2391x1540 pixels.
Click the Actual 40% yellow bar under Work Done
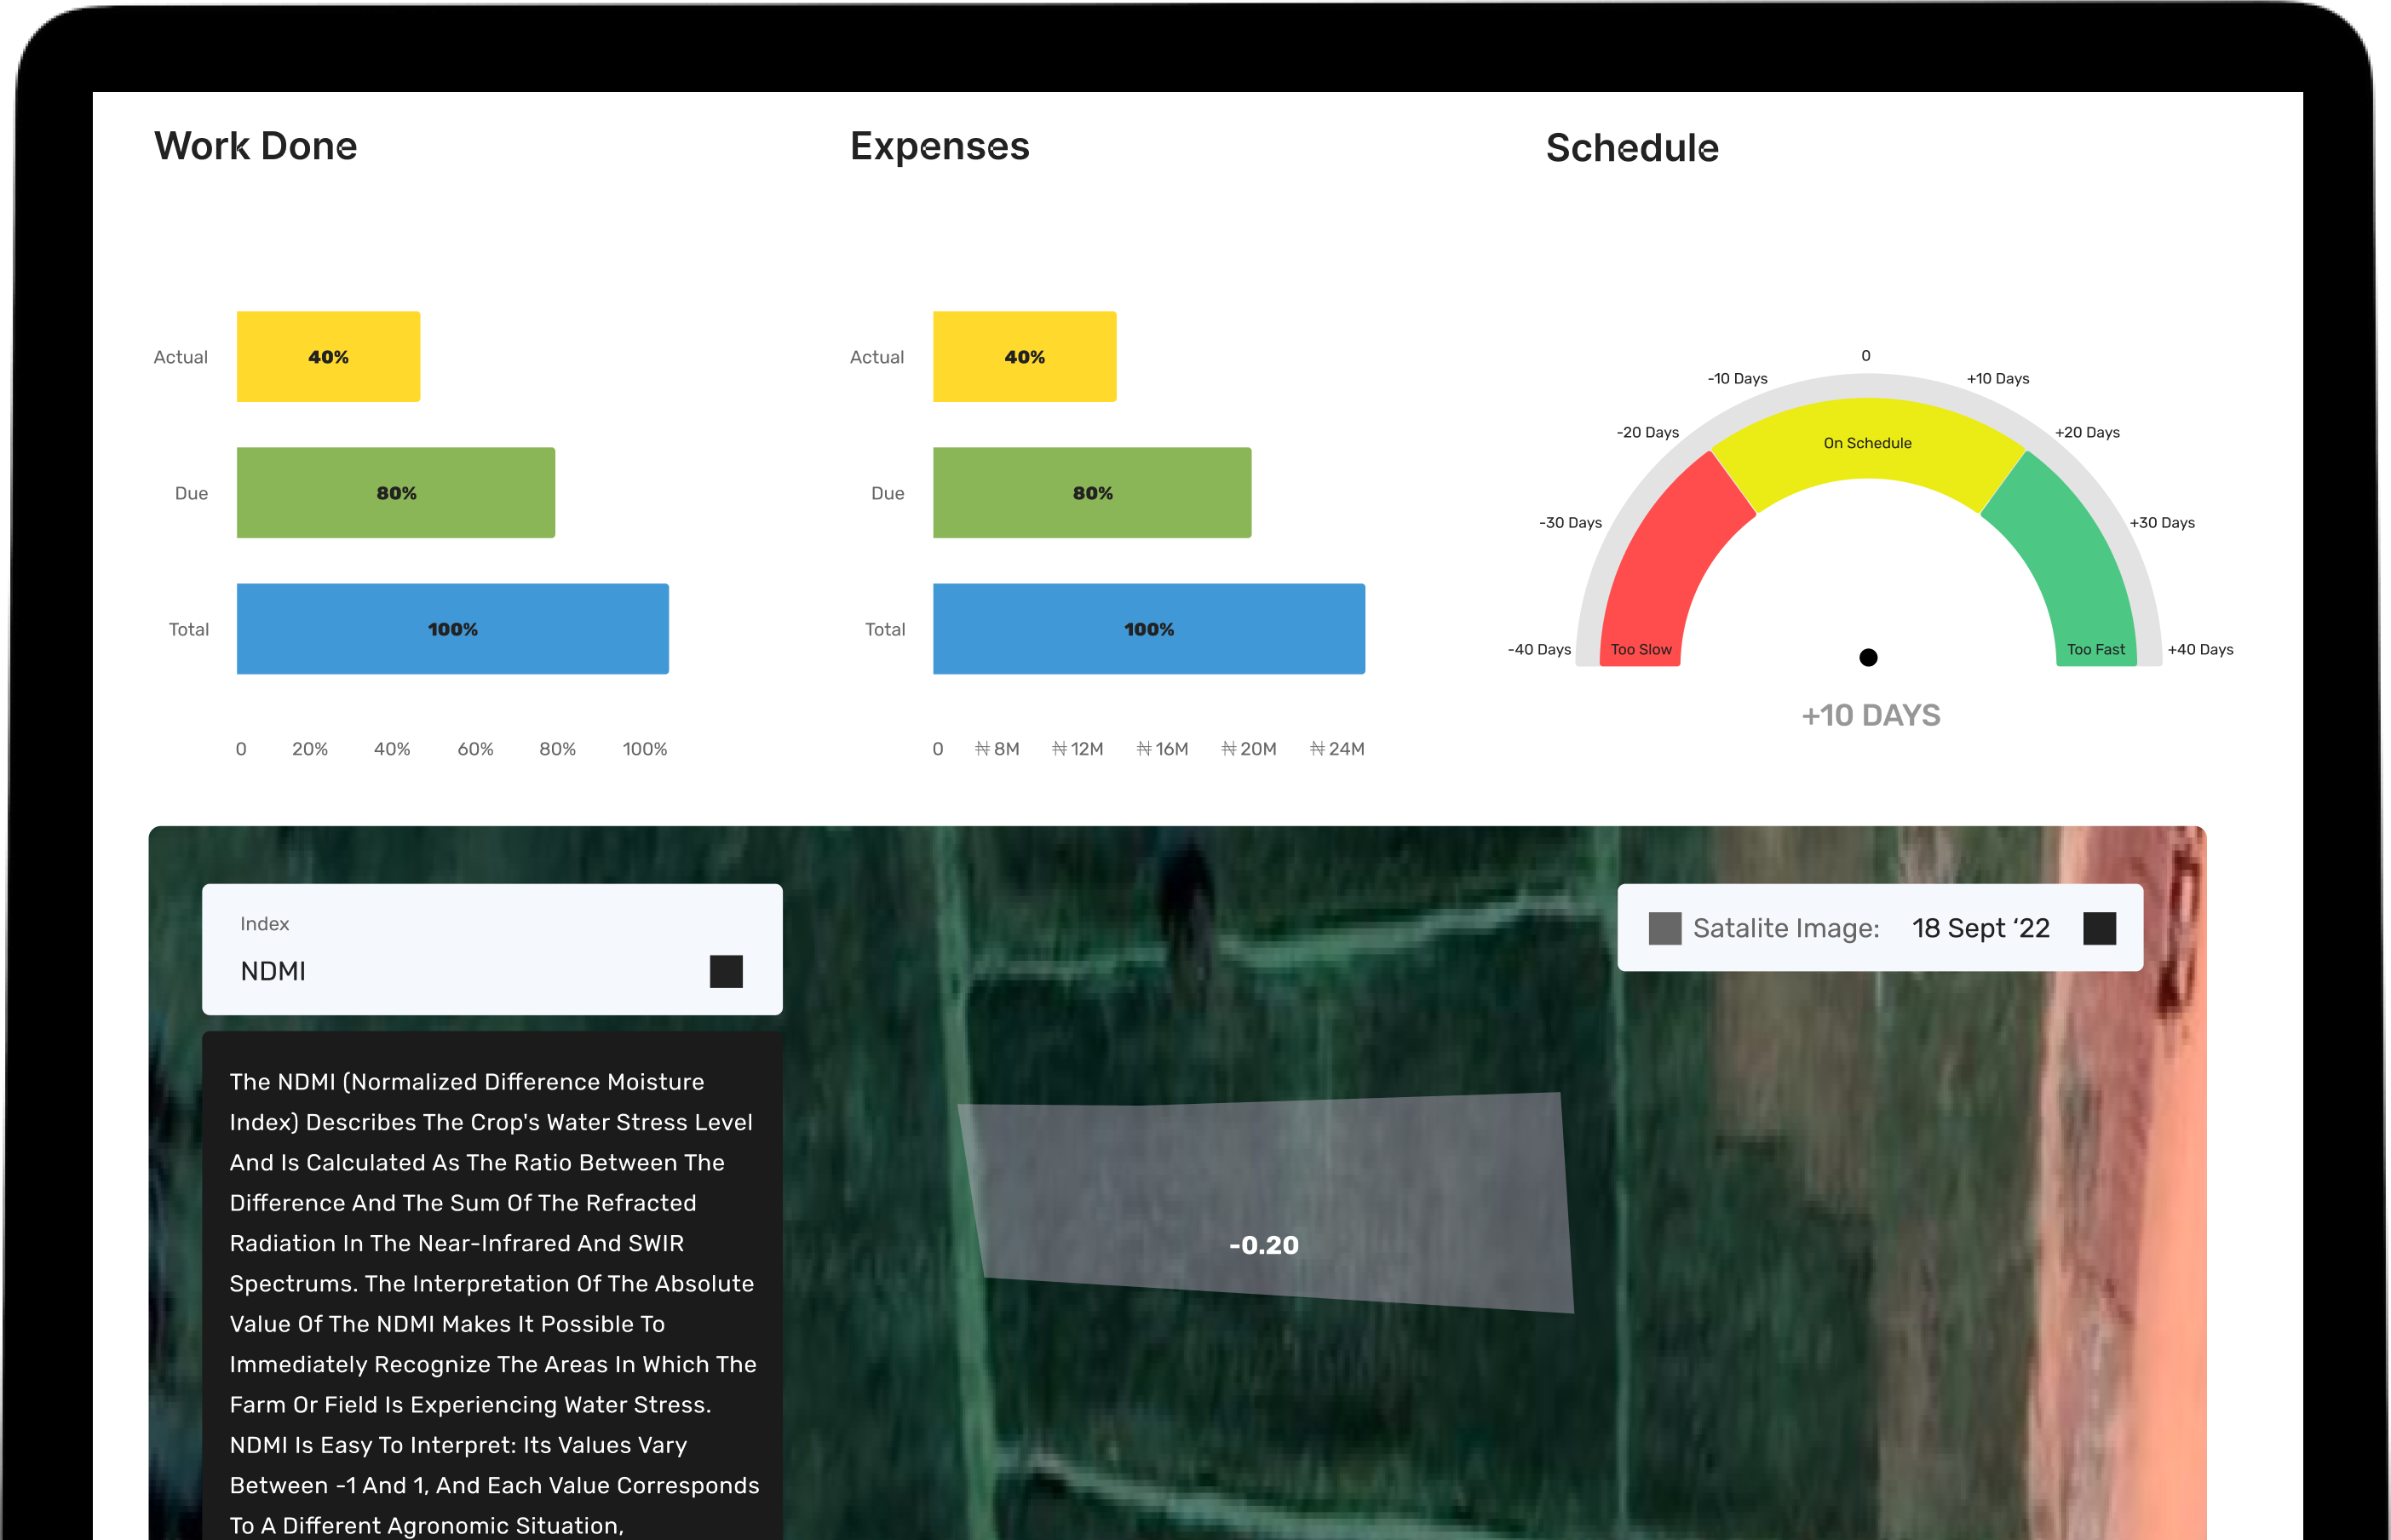(328, 355)
